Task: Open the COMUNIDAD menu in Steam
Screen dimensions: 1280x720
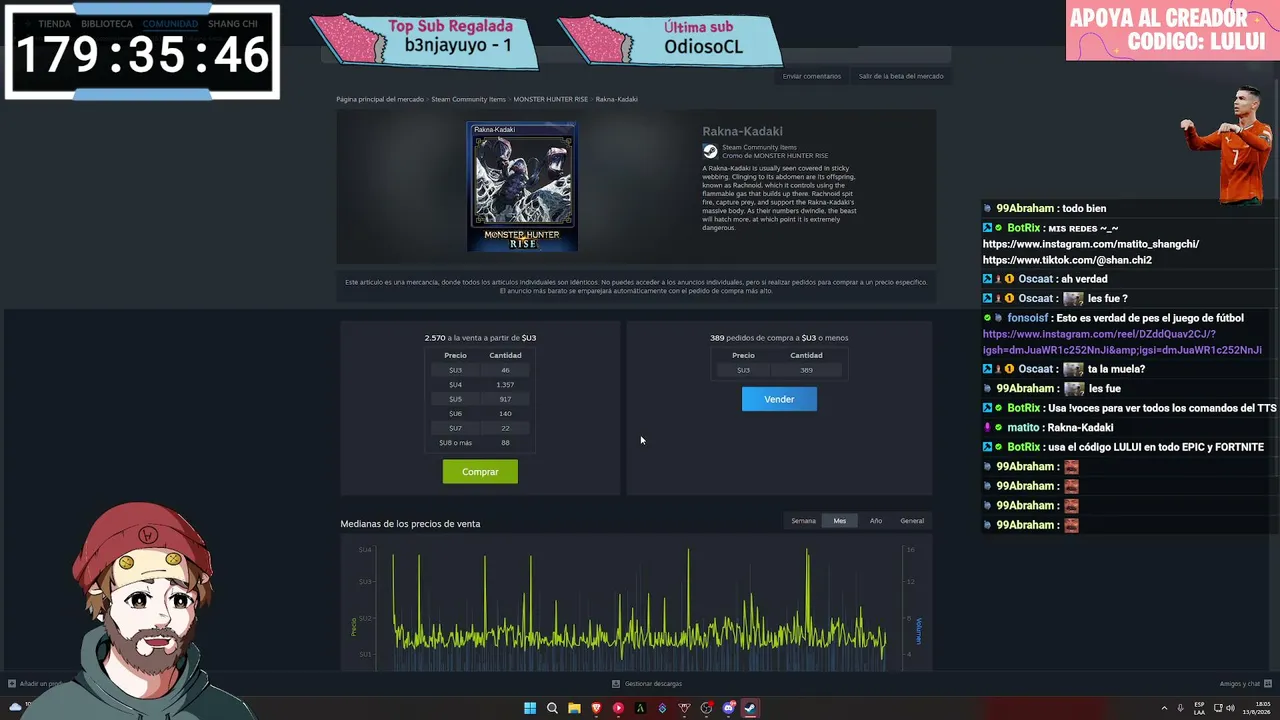Action: [170, 24]
